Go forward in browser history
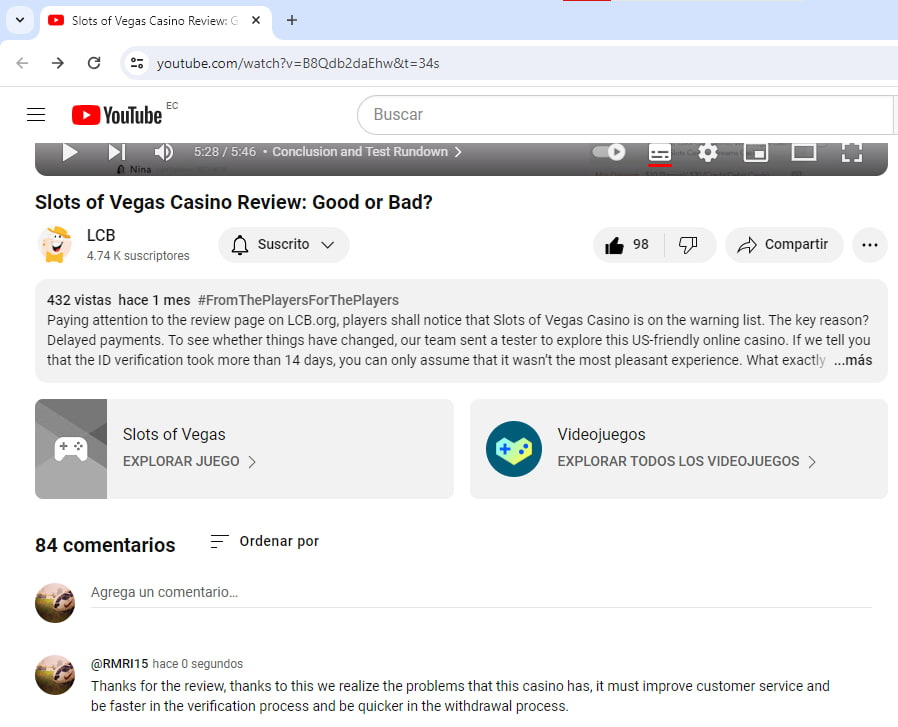The width and height of the screenshot is (898, 727). pos(58,63)
